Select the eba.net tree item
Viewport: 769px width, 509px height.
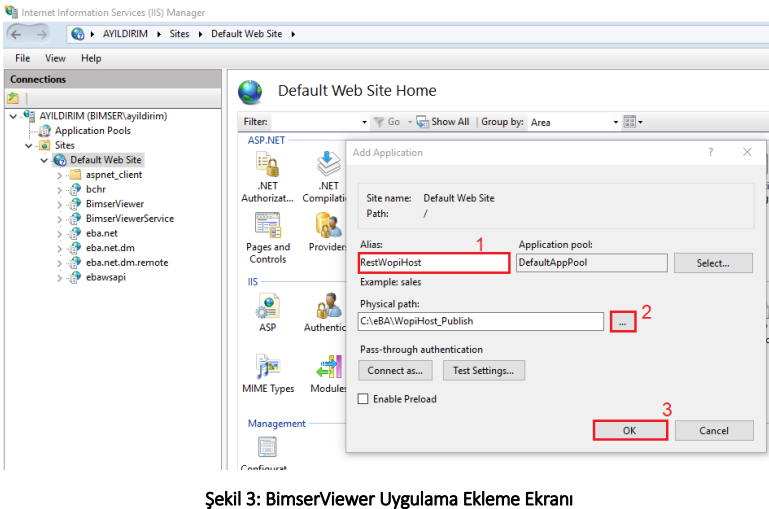point(102,234)
